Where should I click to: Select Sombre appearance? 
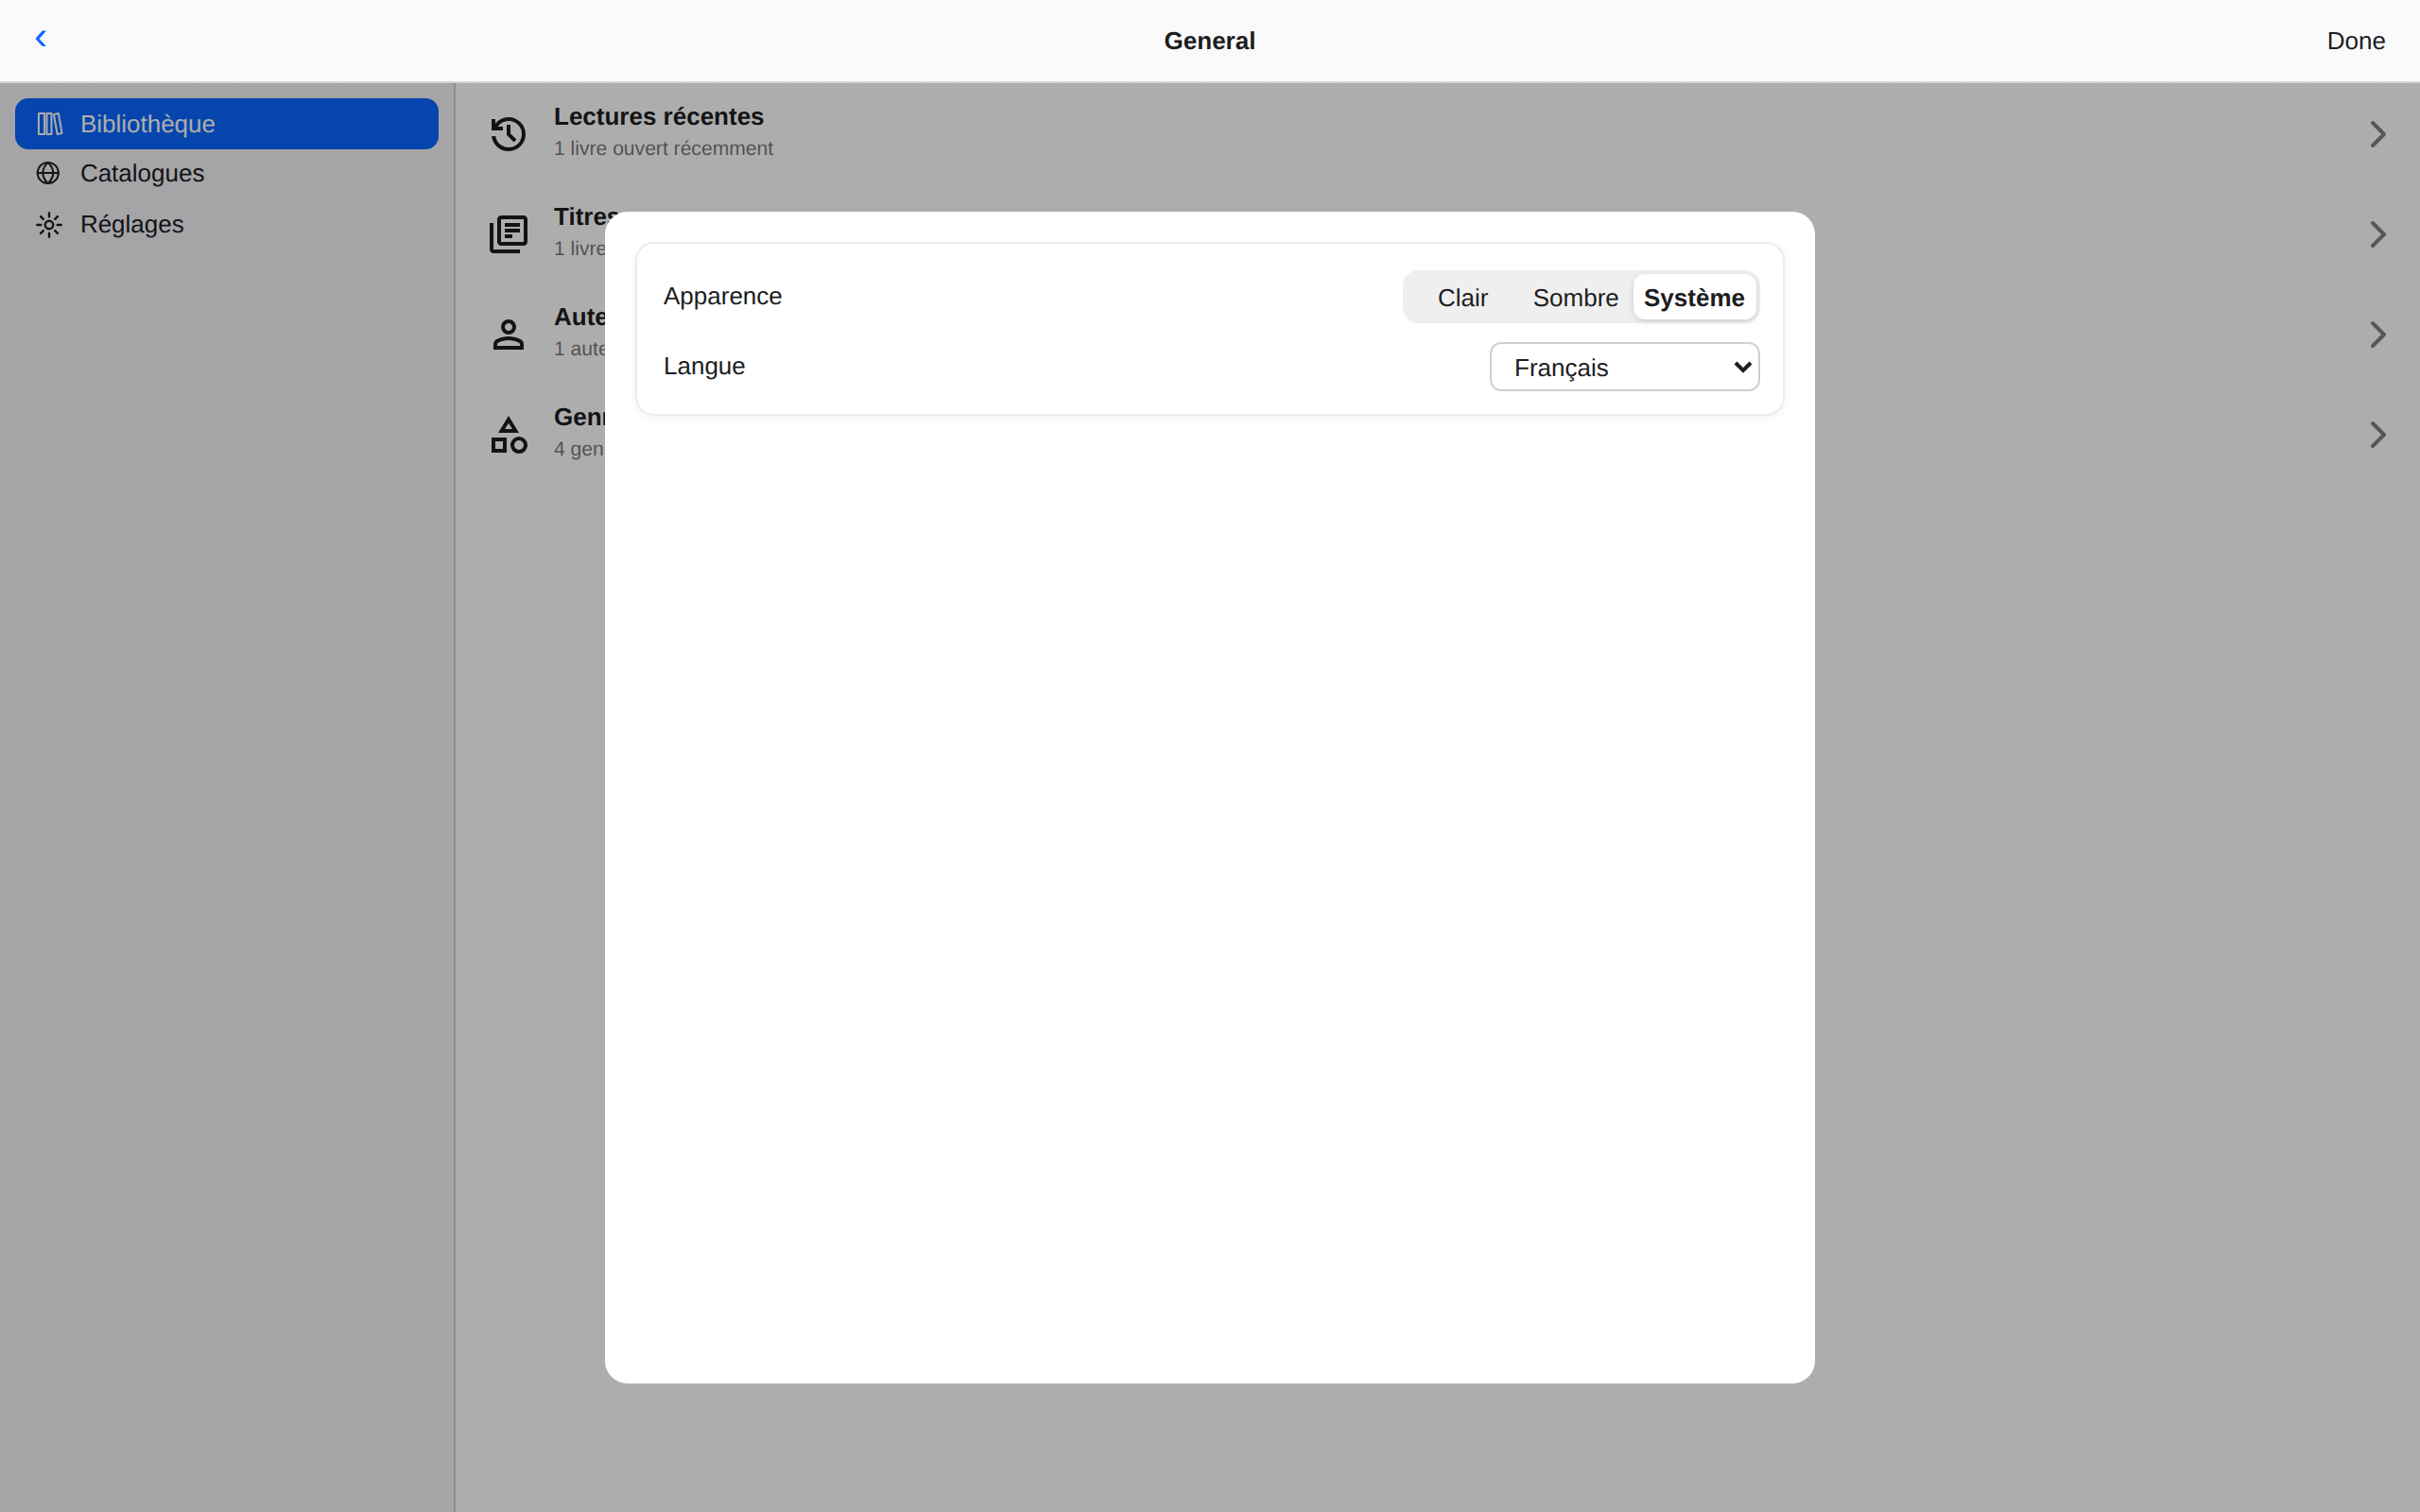pos(1575,298)
